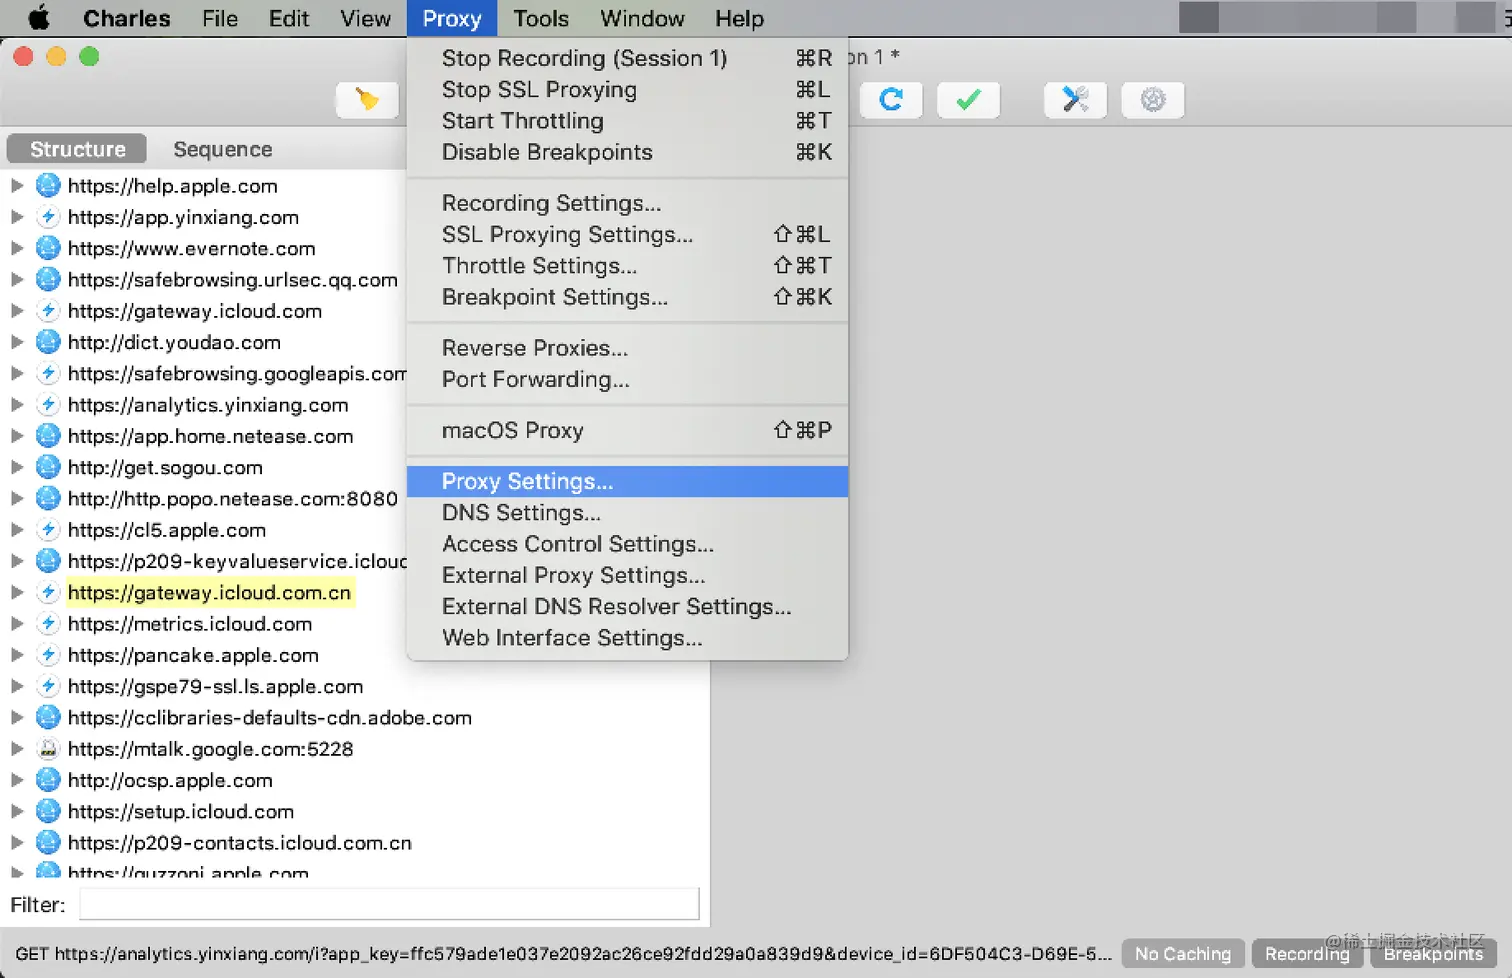Open Throttle Settings... menu item
The image size is (1512, 978).
(x=627, y=266)
